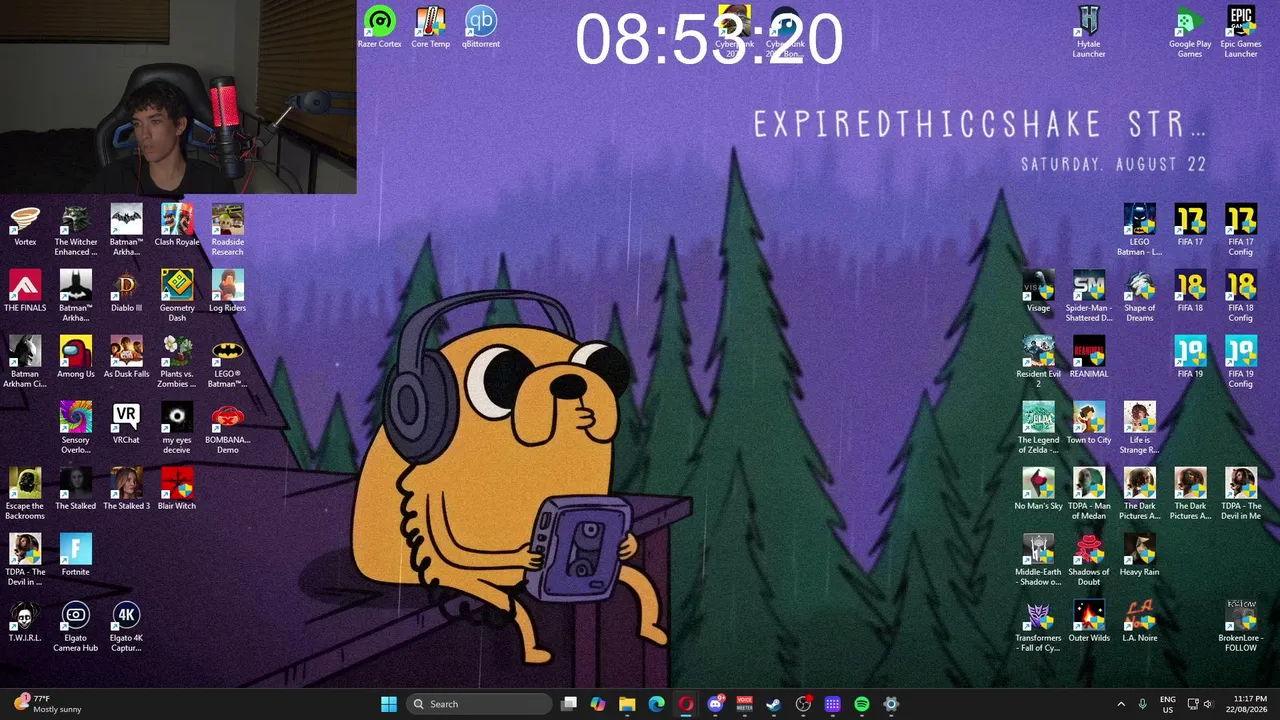Launch The Stalked 3 shortcut

click(127, 489)
